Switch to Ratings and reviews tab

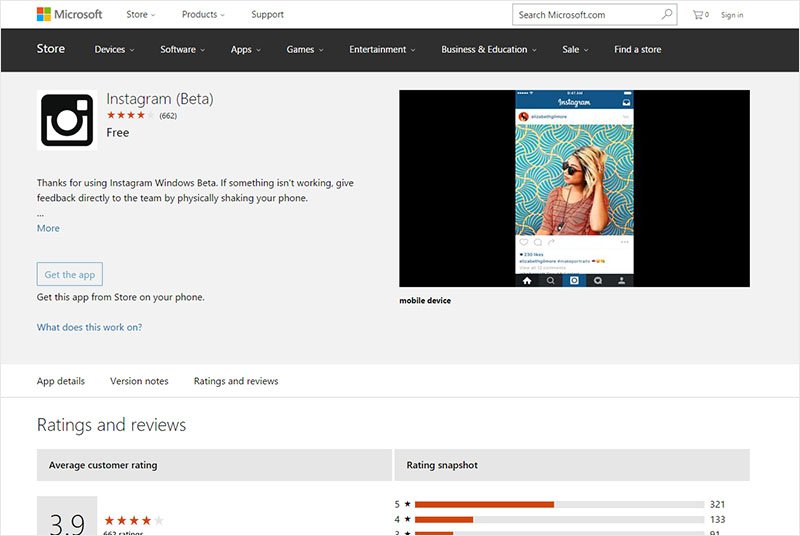point(236,381)
